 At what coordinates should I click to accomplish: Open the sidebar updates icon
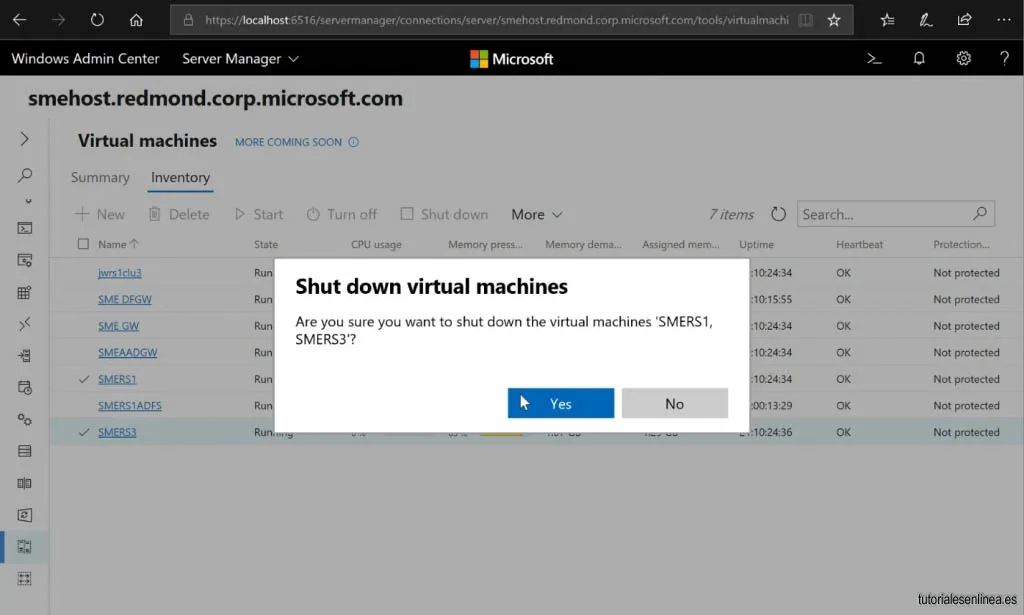pyautogui.click(x=25, y=515)
